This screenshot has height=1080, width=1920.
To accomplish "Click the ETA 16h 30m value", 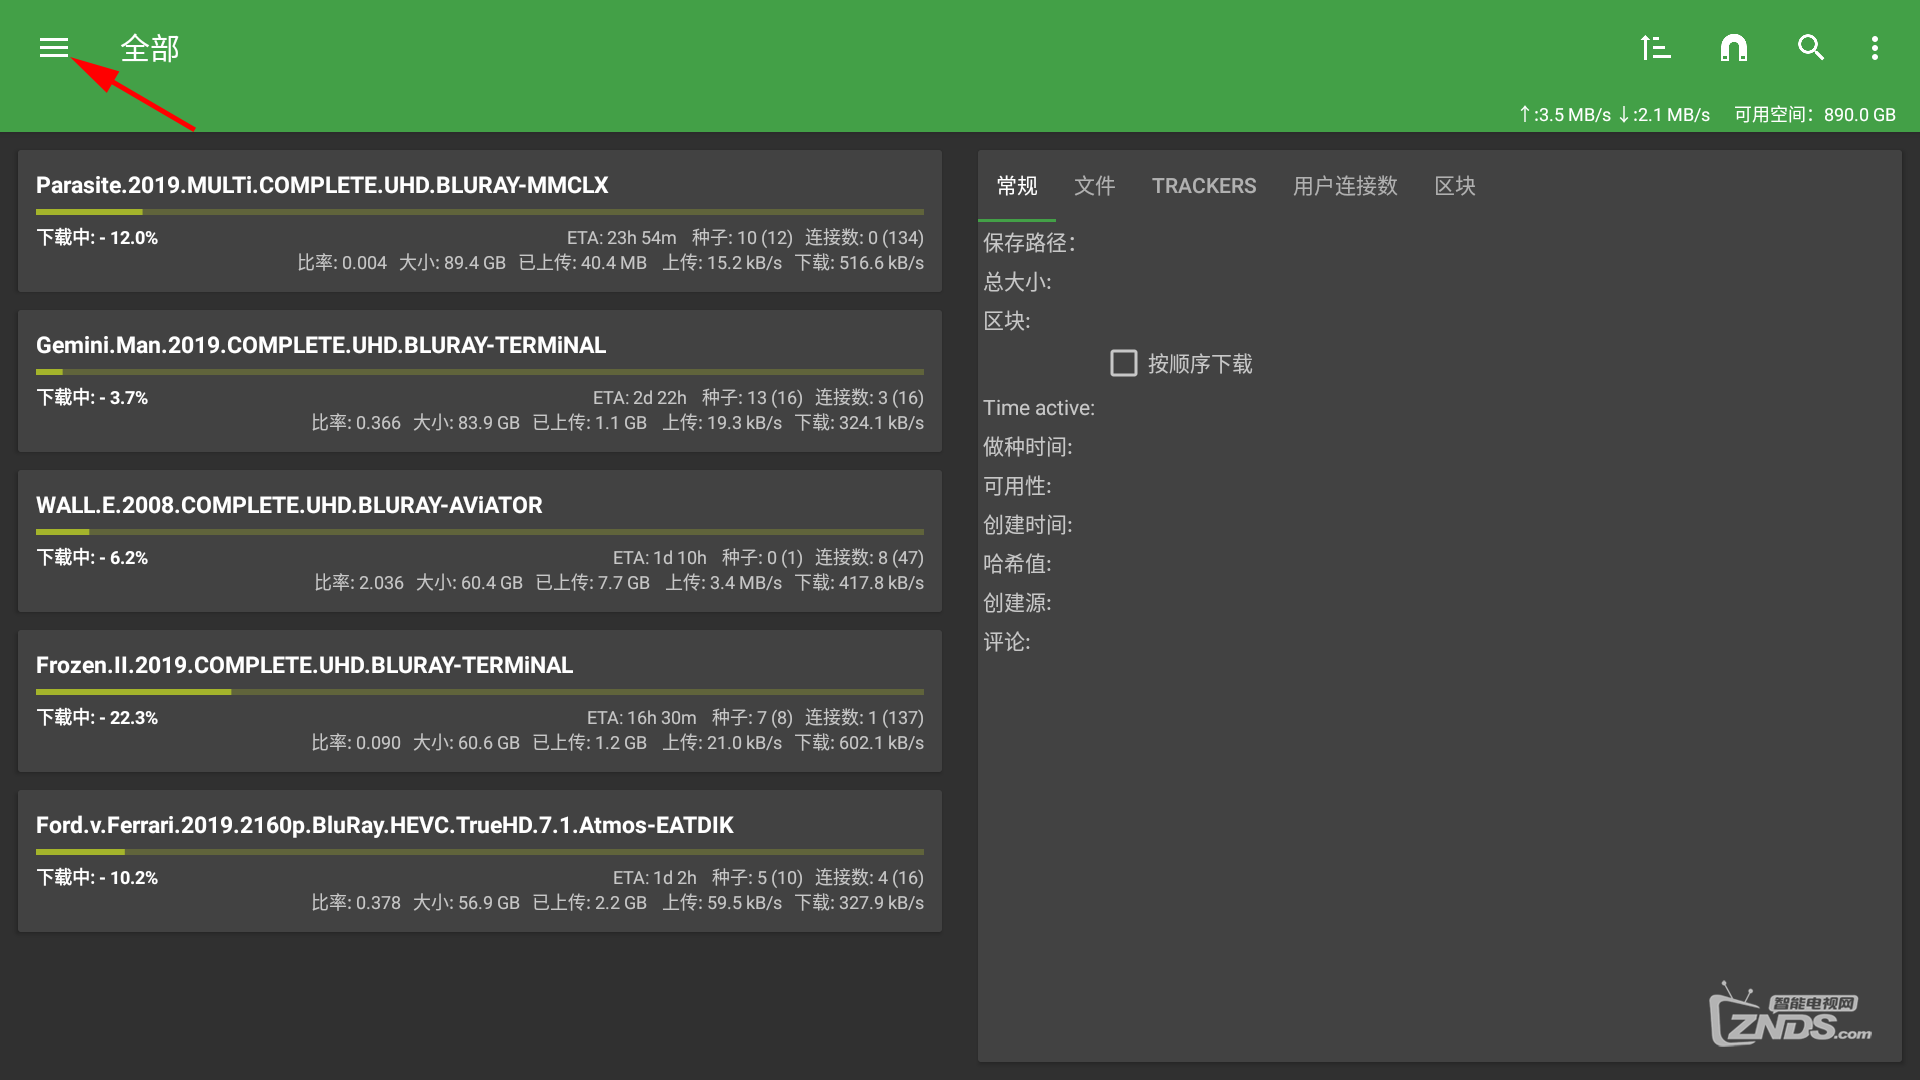I will point(641,718).
